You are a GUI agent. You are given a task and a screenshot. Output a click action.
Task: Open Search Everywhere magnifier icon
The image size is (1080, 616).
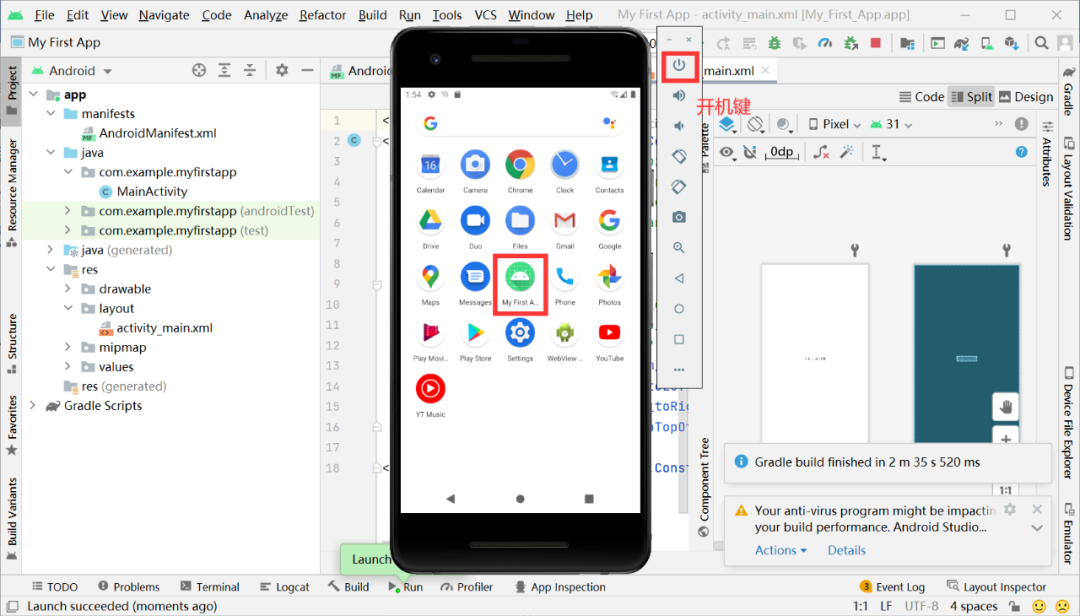click(1041, 43)
